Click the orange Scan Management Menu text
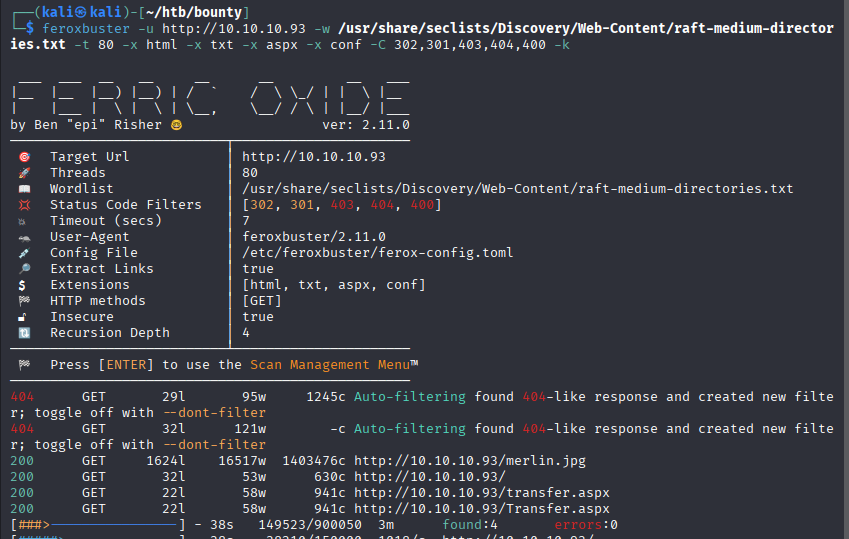The width and height of the screenshot is (849, 539). click(x=330, y=365)
